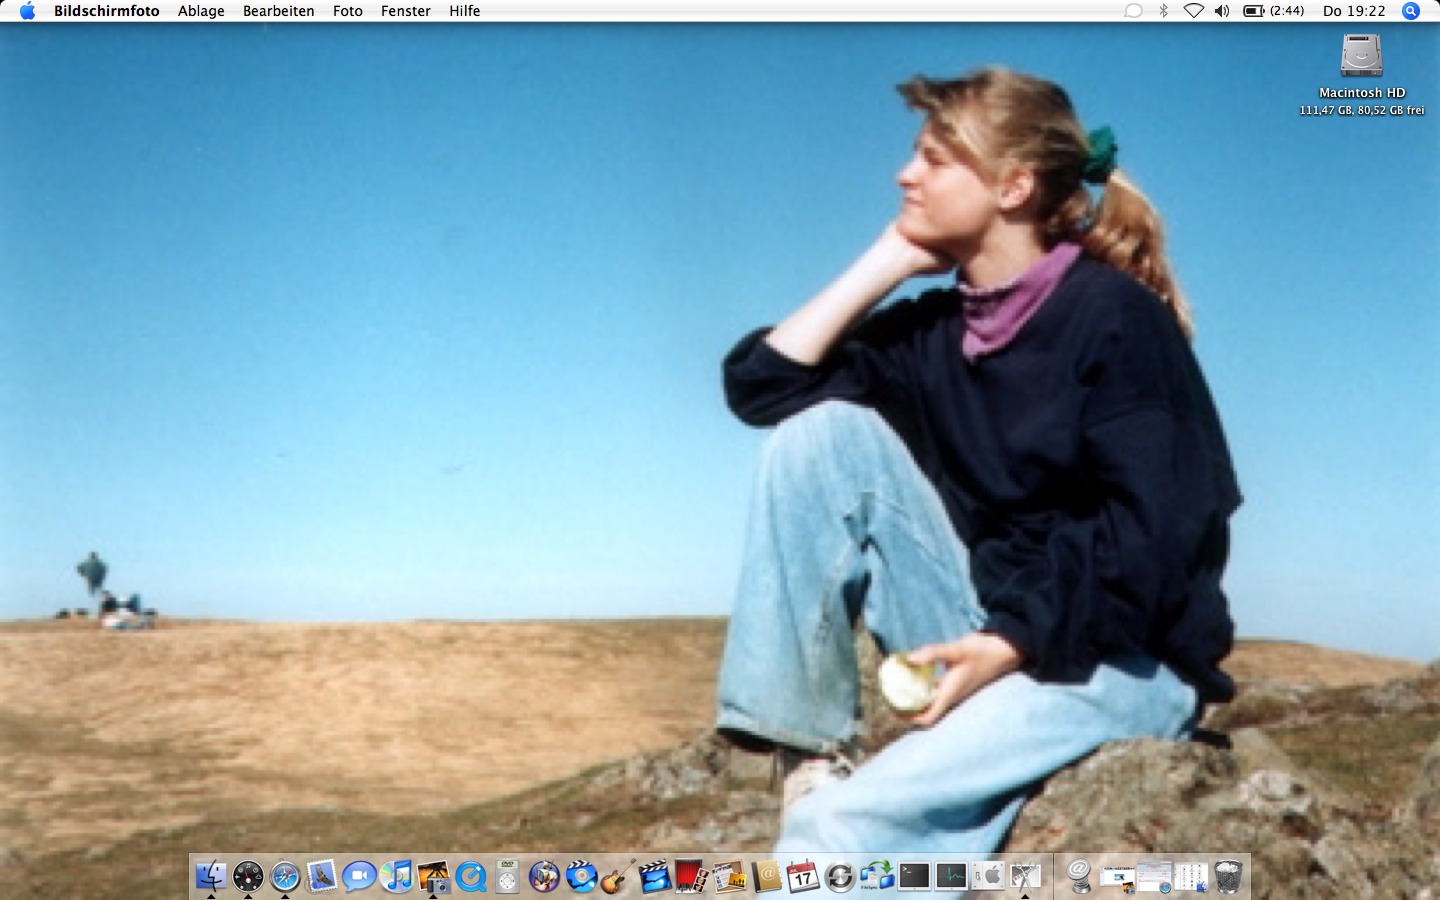Open the Ablage menu
1440x900 pixels.
[201, 11]
